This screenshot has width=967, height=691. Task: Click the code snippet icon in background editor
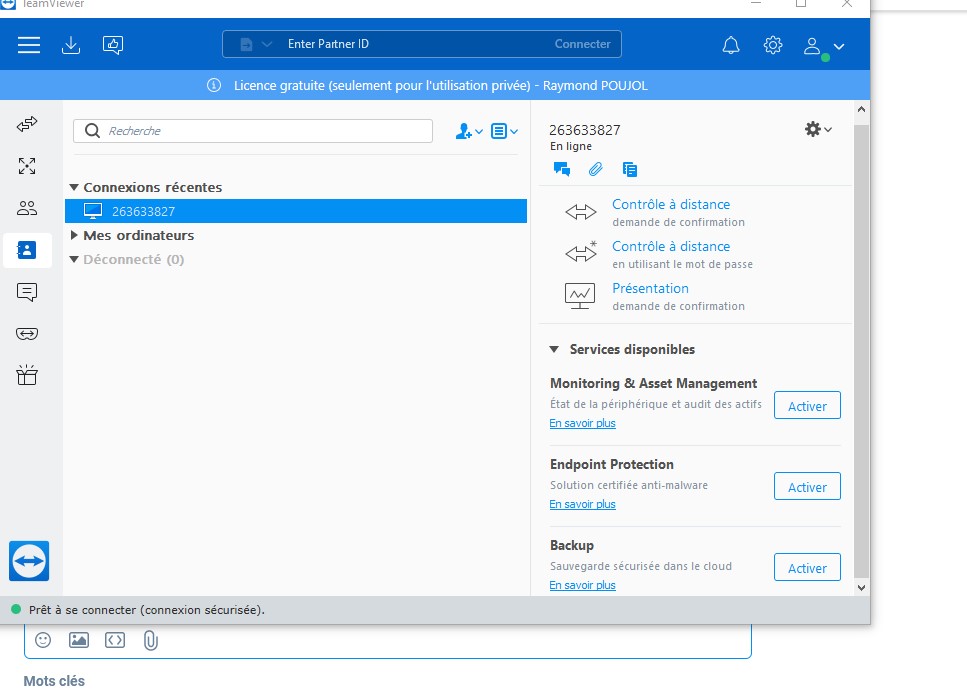[115, 640]
